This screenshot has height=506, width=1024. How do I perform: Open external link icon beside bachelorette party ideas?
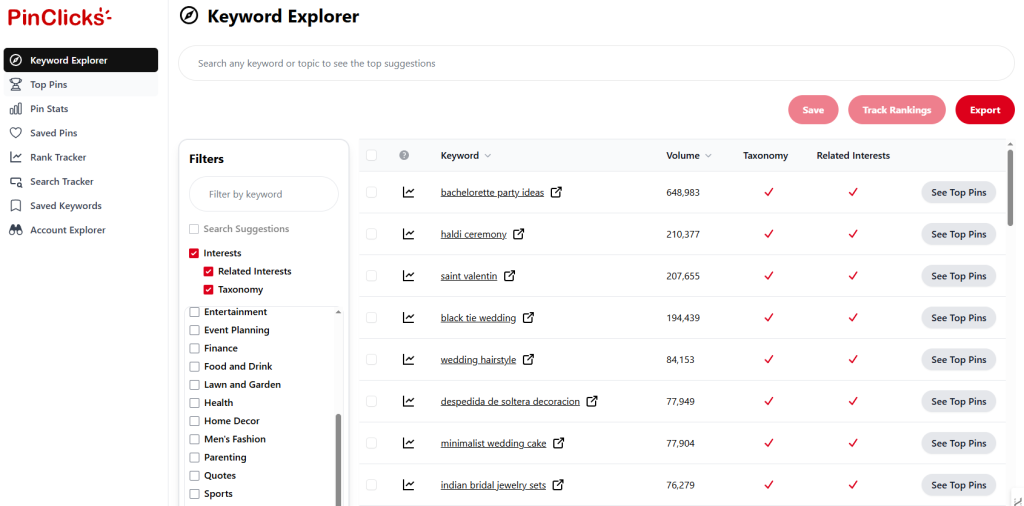point(556,193)
